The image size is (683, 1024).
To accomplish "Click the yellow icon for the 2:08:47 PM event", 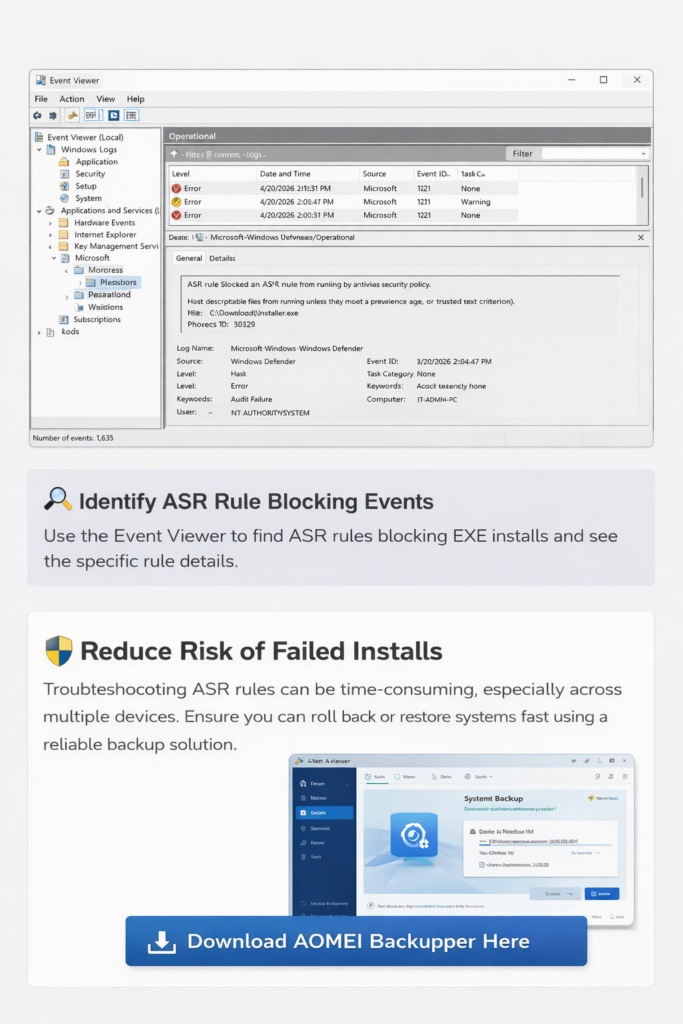I will coord(176,202).
